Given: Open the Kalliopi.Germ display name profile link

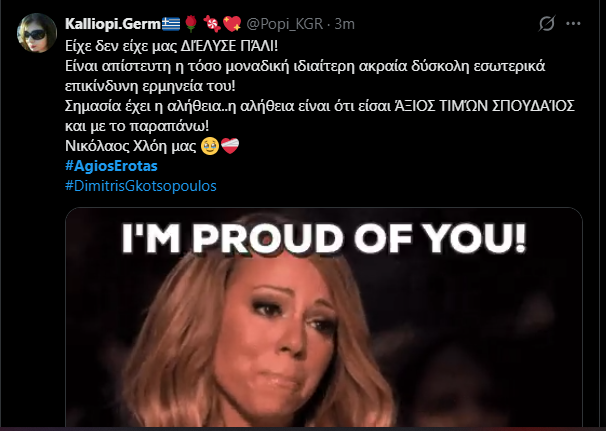Looking at the screenshot, I should [x=112, y=24].
